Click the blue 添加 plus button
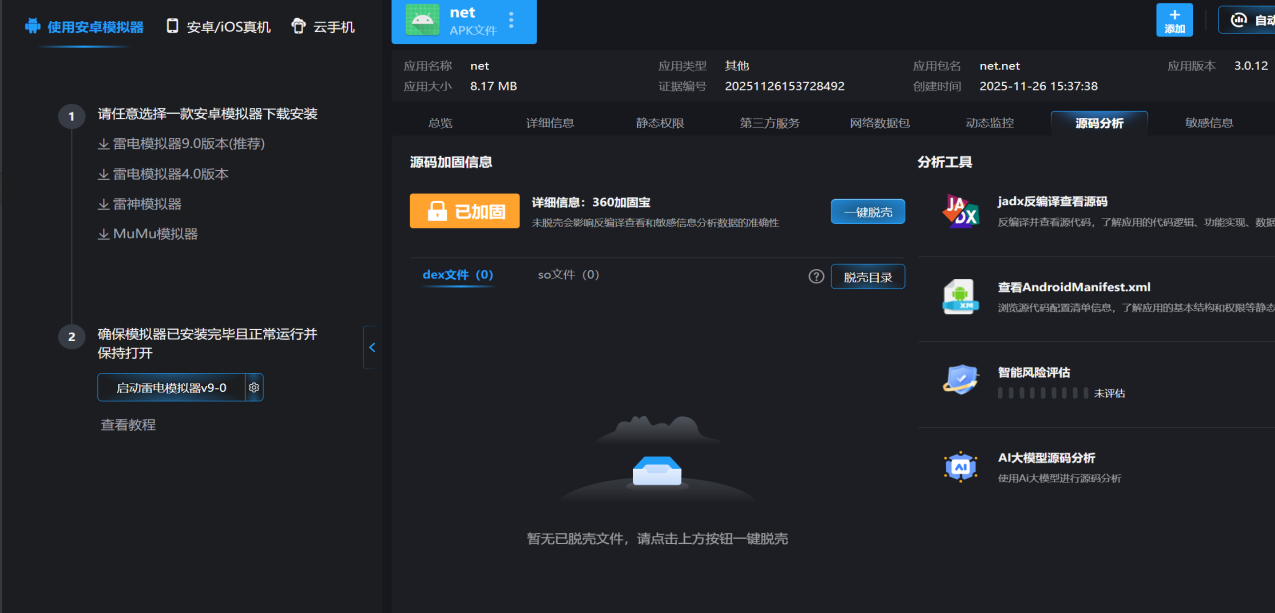 [1174, 20]
